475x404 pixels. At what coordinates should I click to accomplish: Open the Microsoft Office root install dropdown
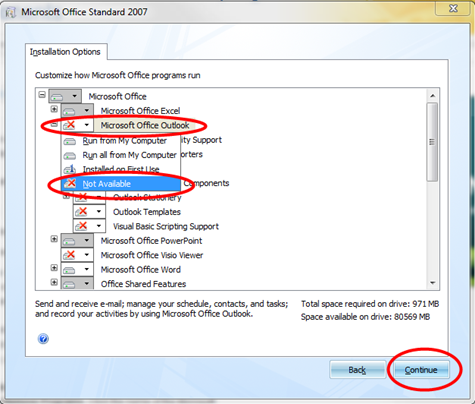[65, 96]
